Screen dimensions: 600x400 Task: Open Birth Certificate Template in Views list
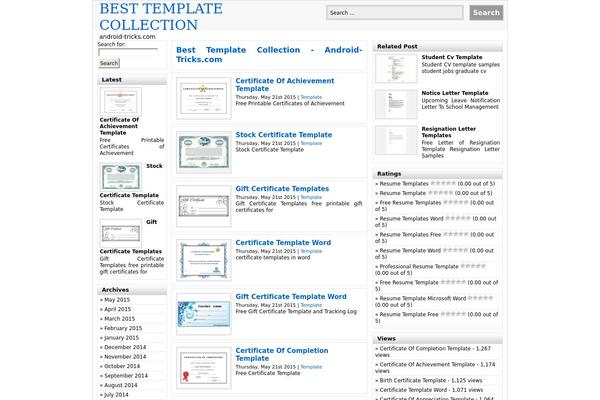413,380
